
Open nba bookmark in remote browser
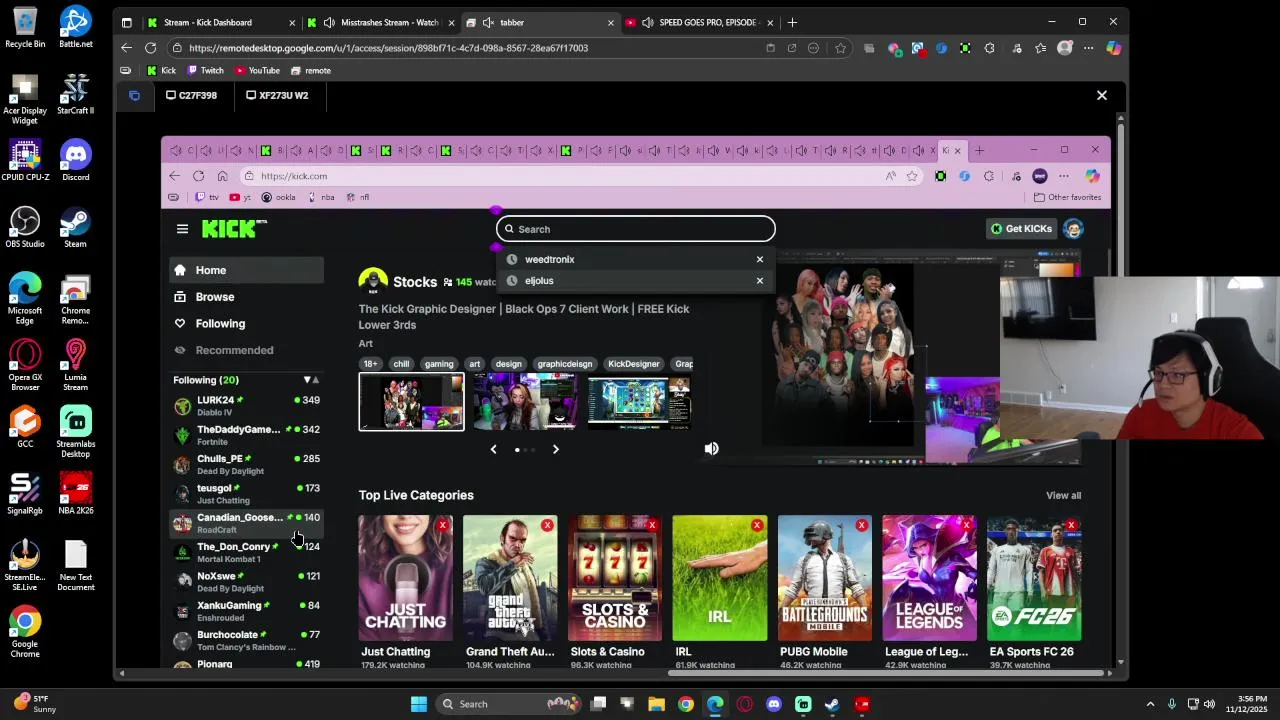coord(321,197)
